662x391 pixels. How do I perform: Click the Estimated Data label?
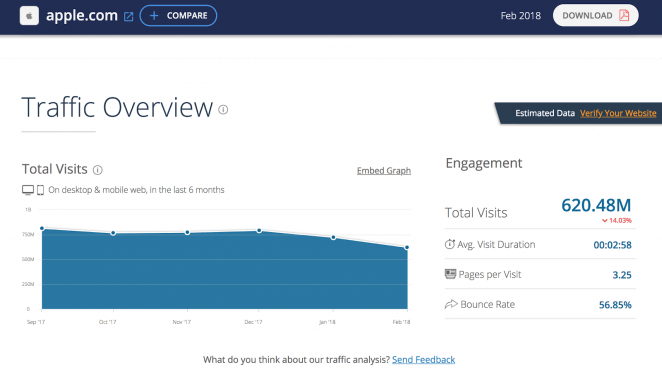[x=545, y=113]
